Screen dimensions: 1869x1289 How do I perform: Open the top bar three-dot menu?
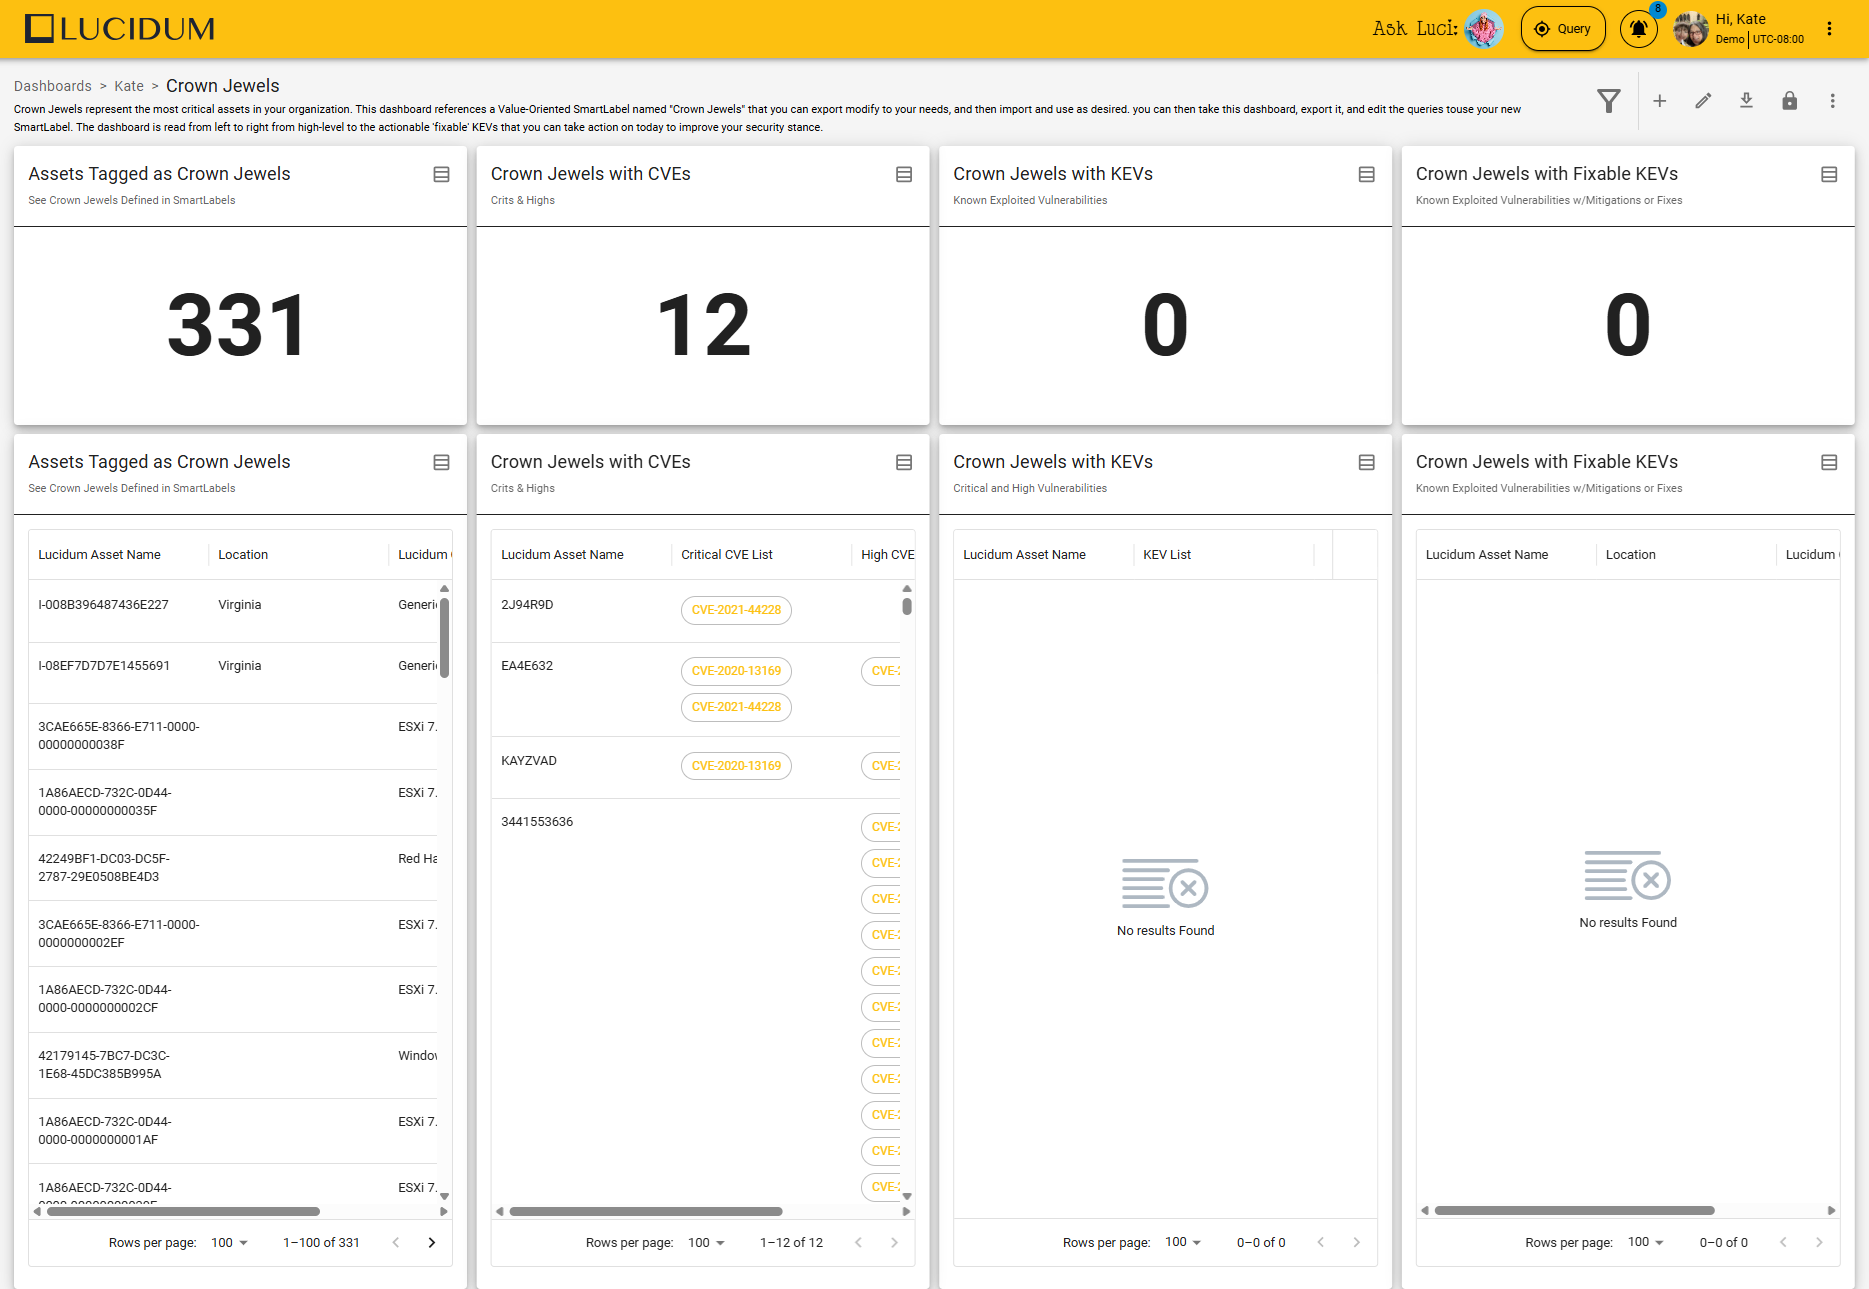click(1829, 29)
